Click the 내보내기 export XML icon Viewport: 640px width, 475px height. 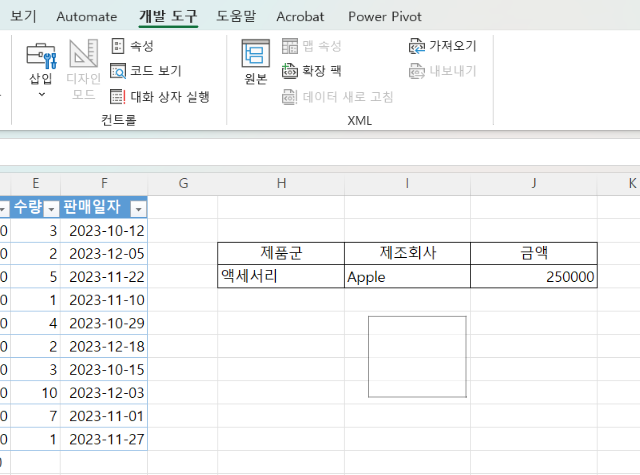point(417,71)
